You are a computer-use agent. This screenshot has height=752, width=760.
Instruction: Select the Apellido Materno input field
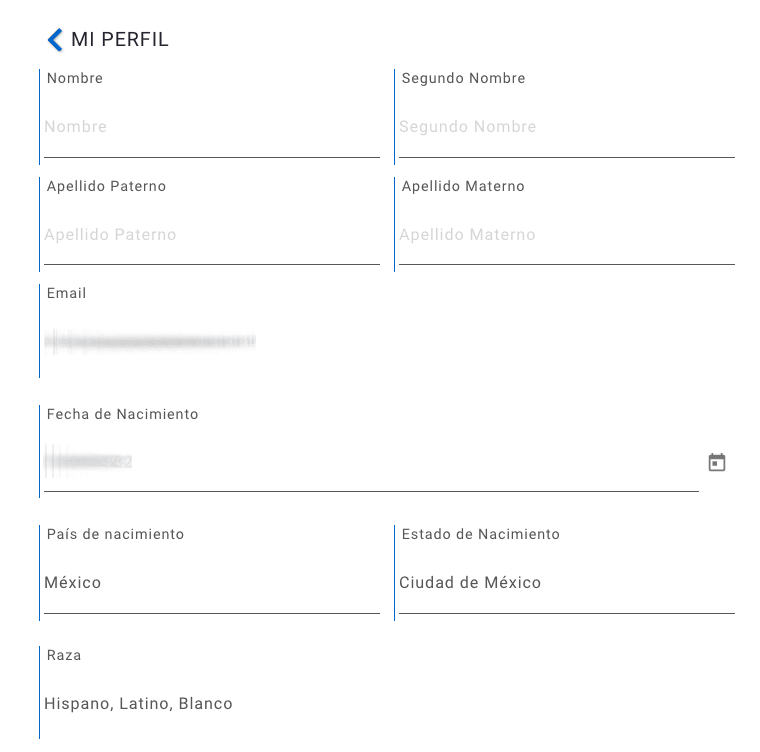tap(567, 235)
